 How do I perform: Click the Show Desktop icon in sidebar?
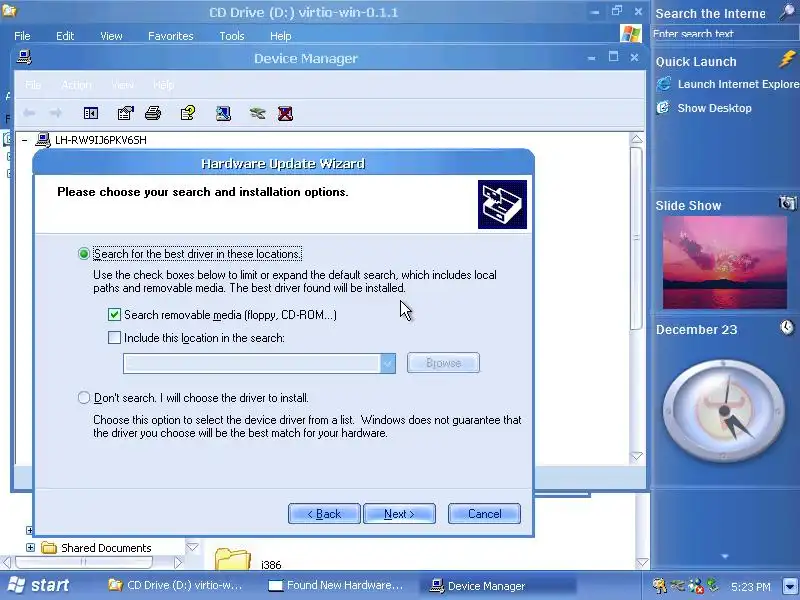[x=663, y=107]
